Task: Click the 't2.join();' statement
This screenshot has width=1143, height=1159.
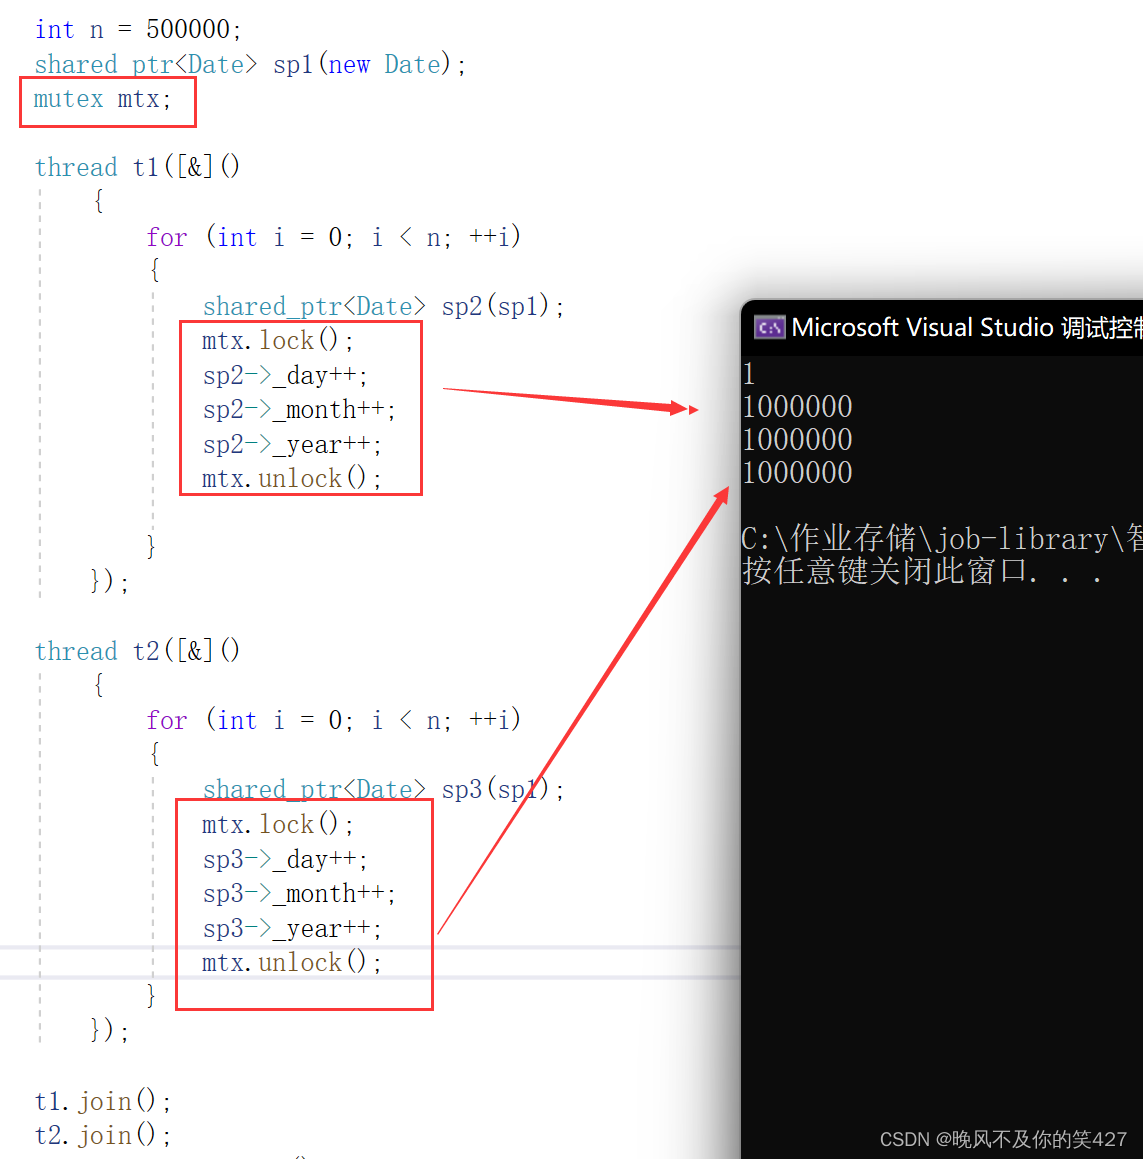Action: click(103, 1135)
